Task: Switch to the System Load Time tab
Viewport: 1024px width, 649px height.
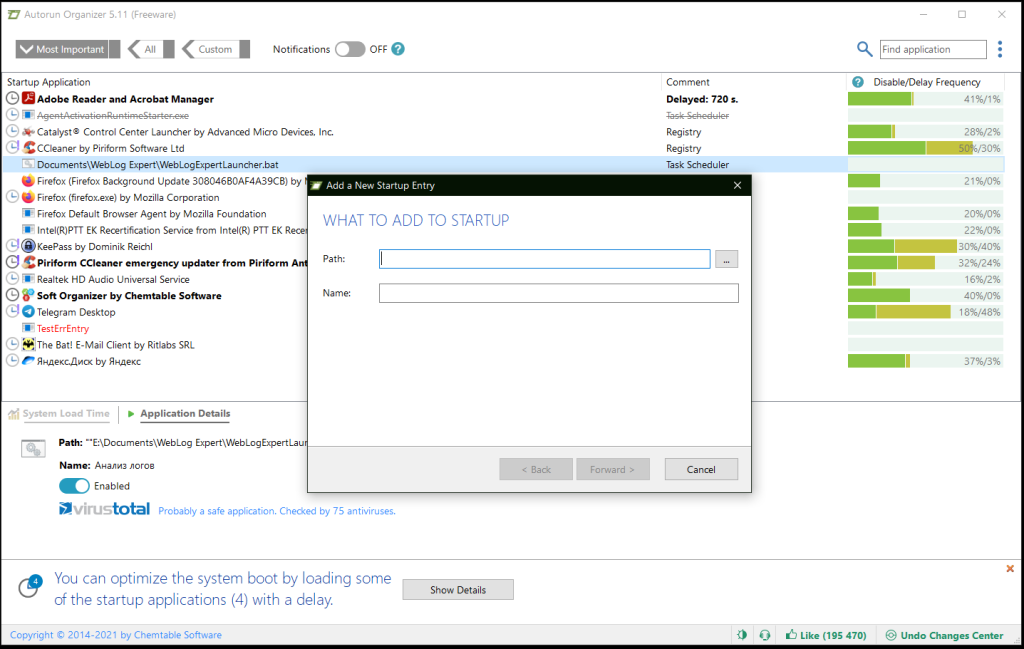Action: 59,413
